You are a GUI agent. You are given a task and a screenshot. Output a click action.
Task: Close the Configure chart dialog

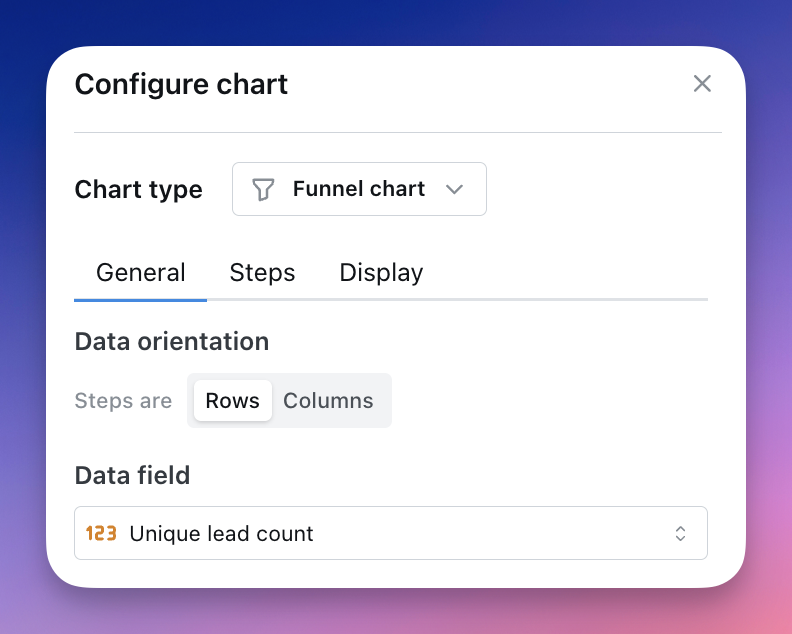(702, 84)
